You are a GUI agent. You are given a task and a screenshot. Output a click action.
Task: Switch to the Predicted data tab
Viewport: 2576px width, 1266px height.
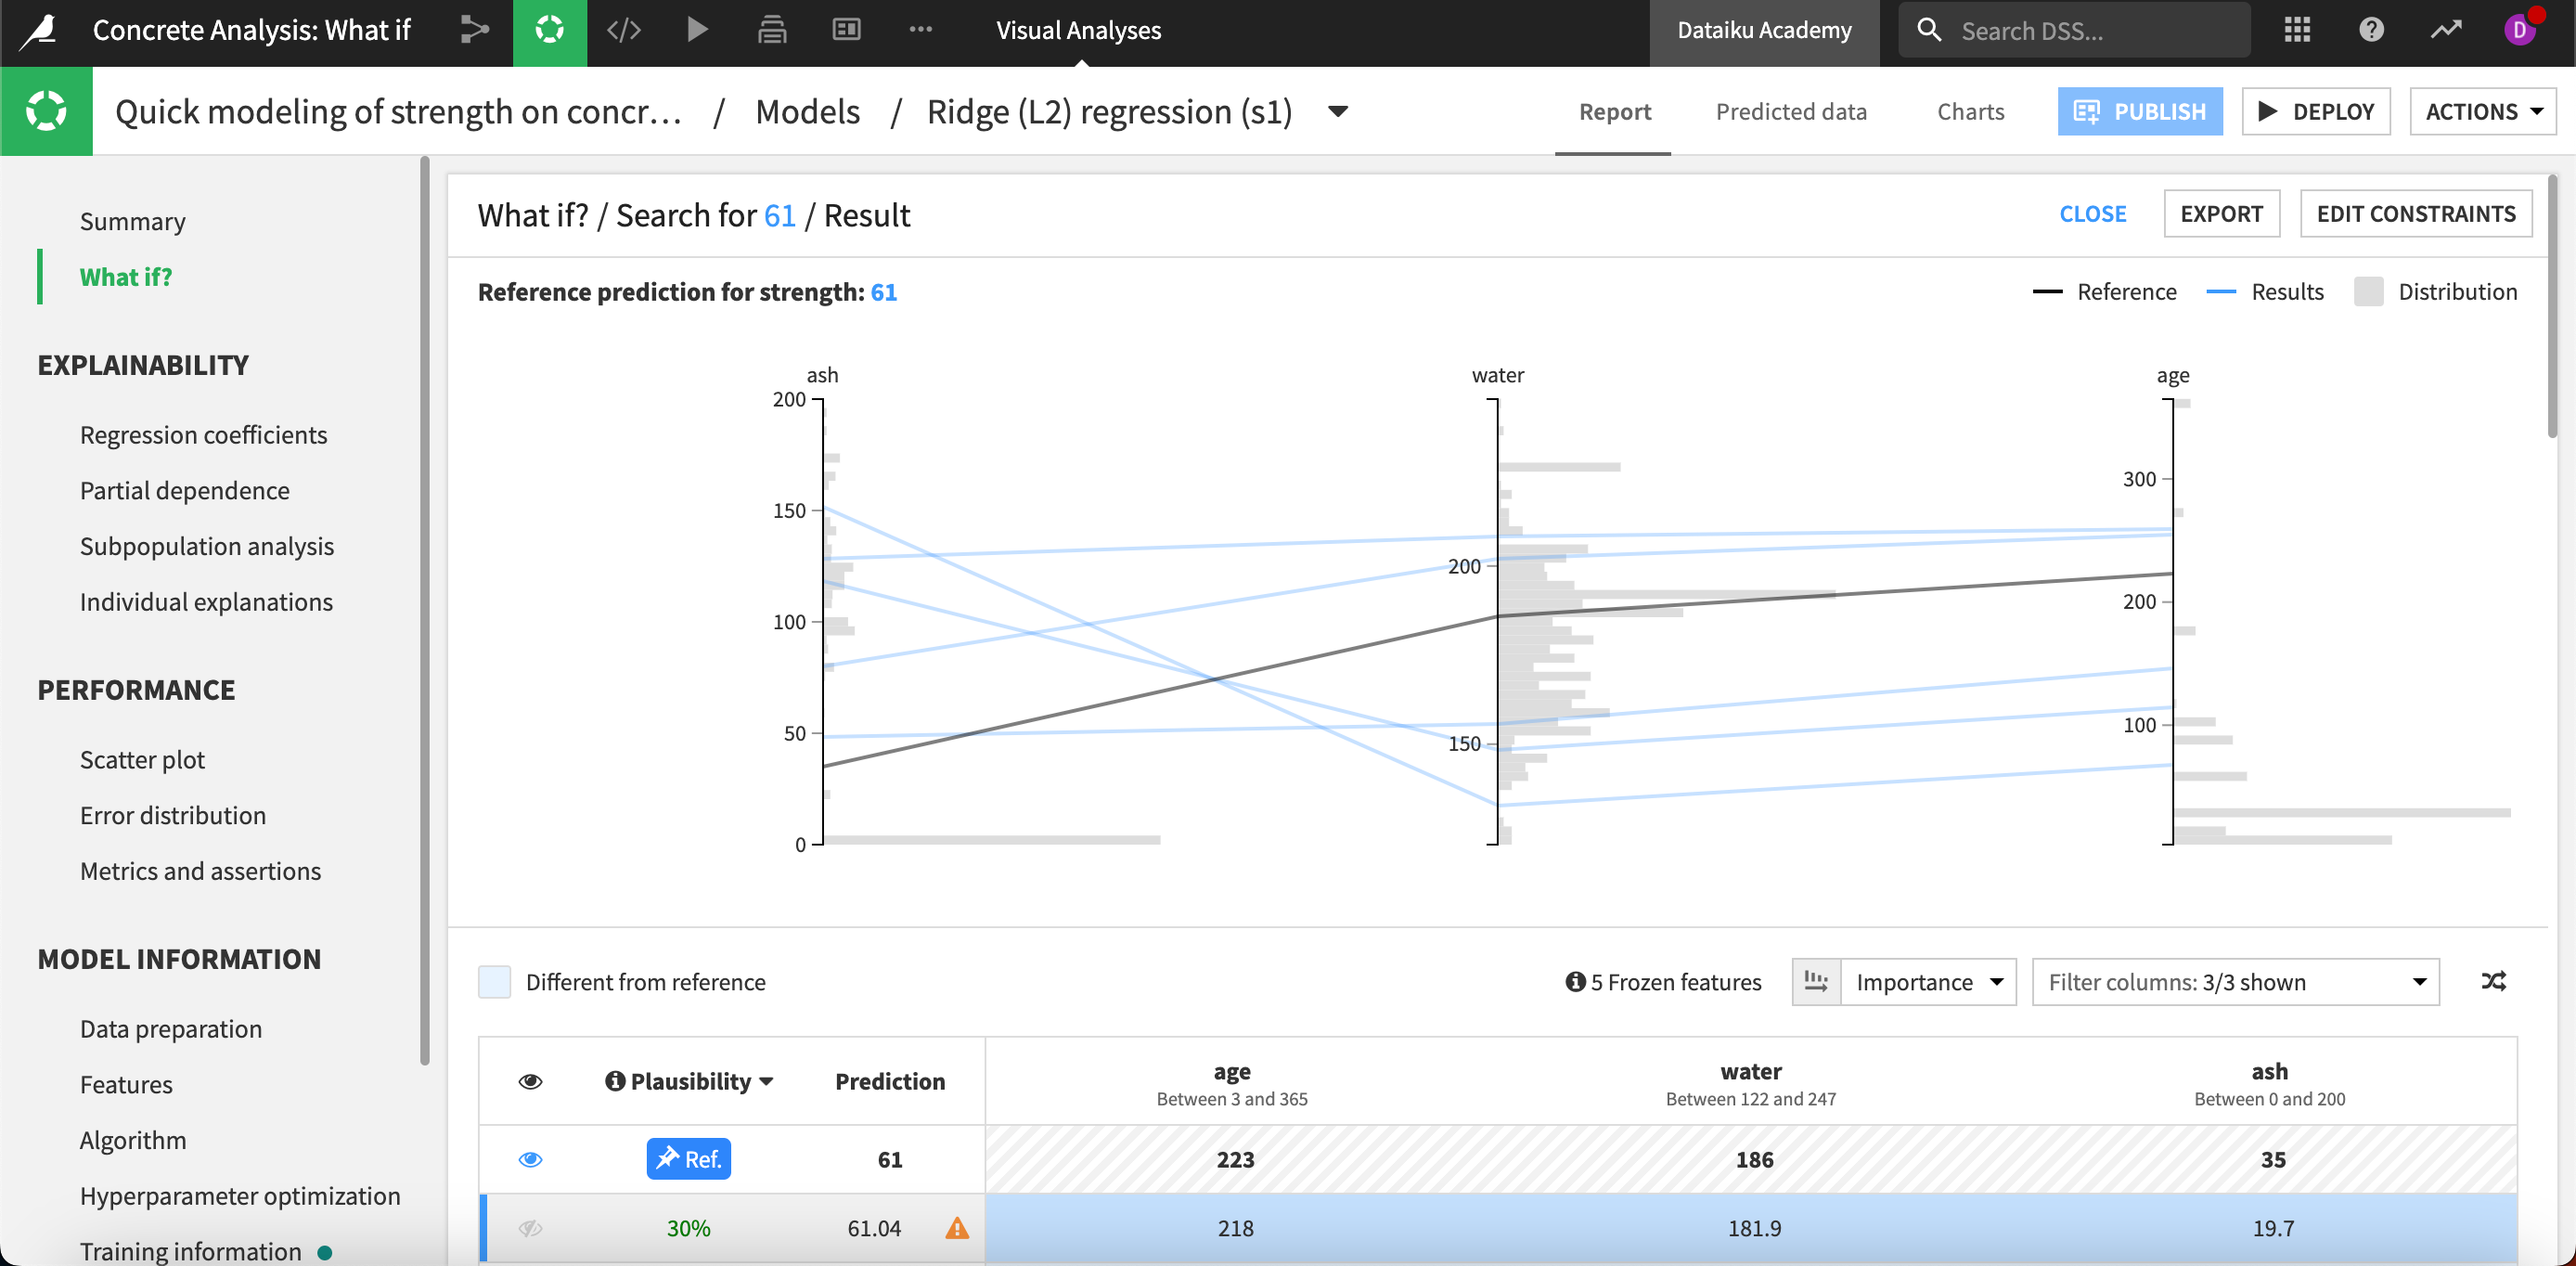(1791, 110)
